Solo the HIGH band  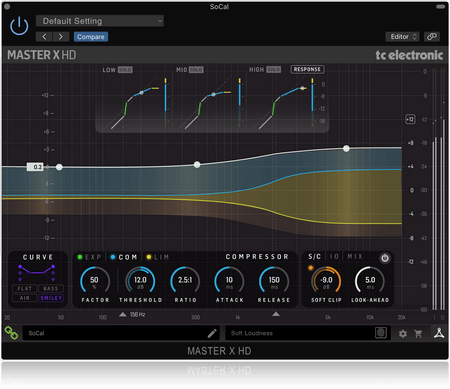[x=273, y=69]
